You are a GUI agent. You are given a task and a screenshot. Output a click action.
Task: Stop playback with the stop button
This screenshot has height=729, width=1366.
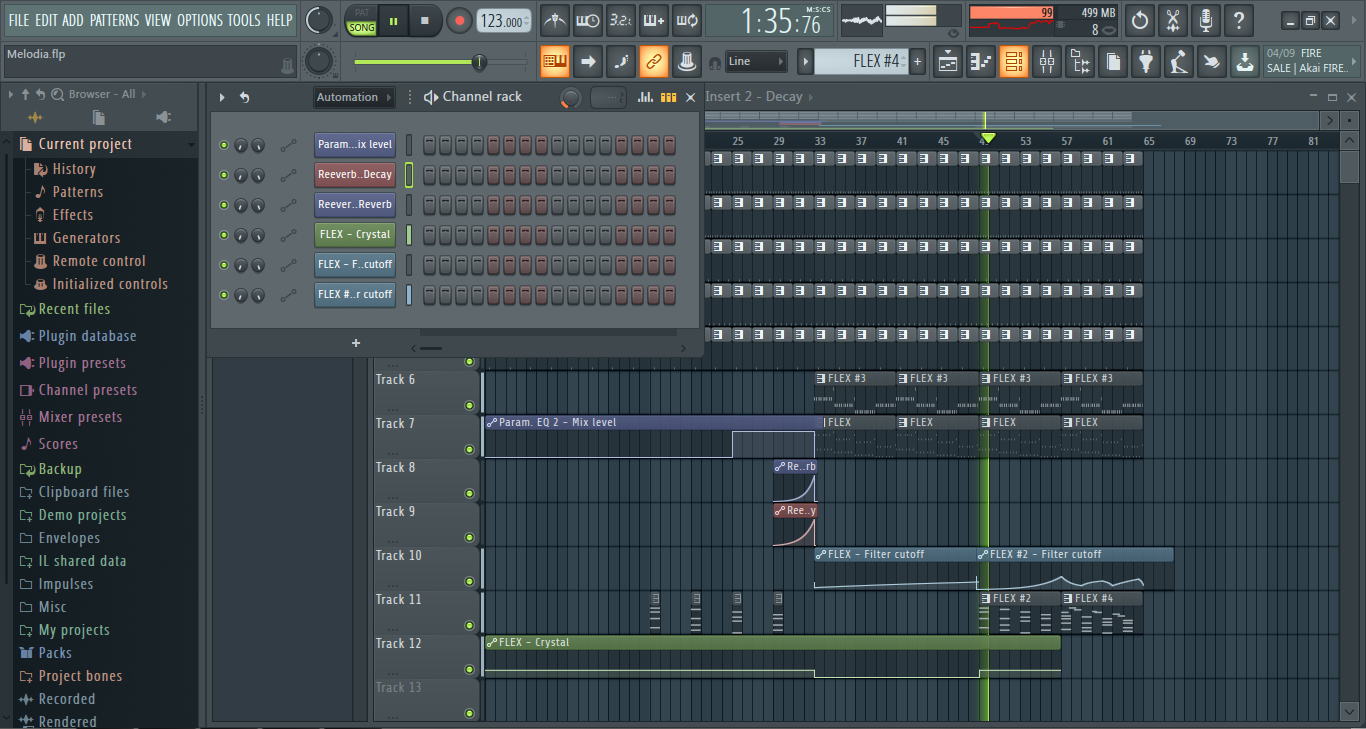coord(425,20)
